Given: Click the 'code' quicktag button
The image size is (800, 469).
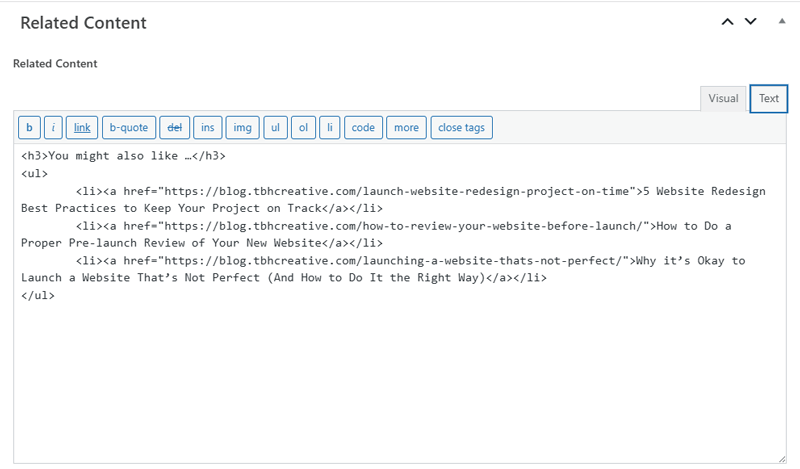Looking at the screenshot, I should (x=363, y=128).
